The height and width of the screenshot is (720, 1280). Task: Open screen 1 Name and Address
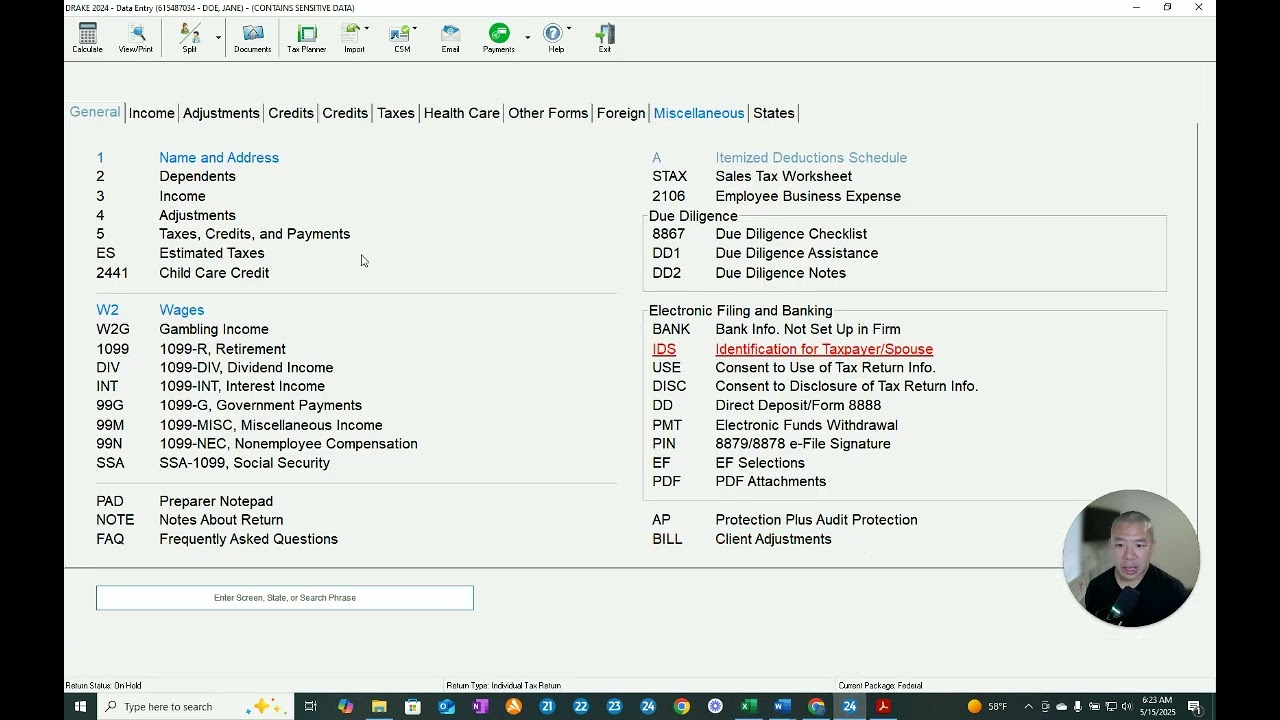point(219,158)
